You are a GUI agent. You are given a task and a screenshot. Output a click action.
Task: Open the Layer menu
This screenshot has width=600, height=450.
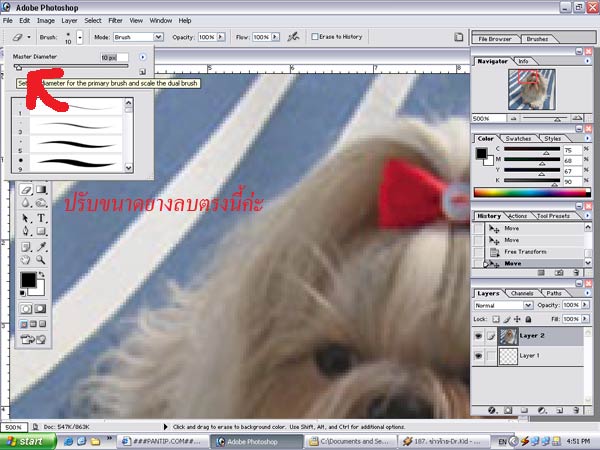[69, 21]
